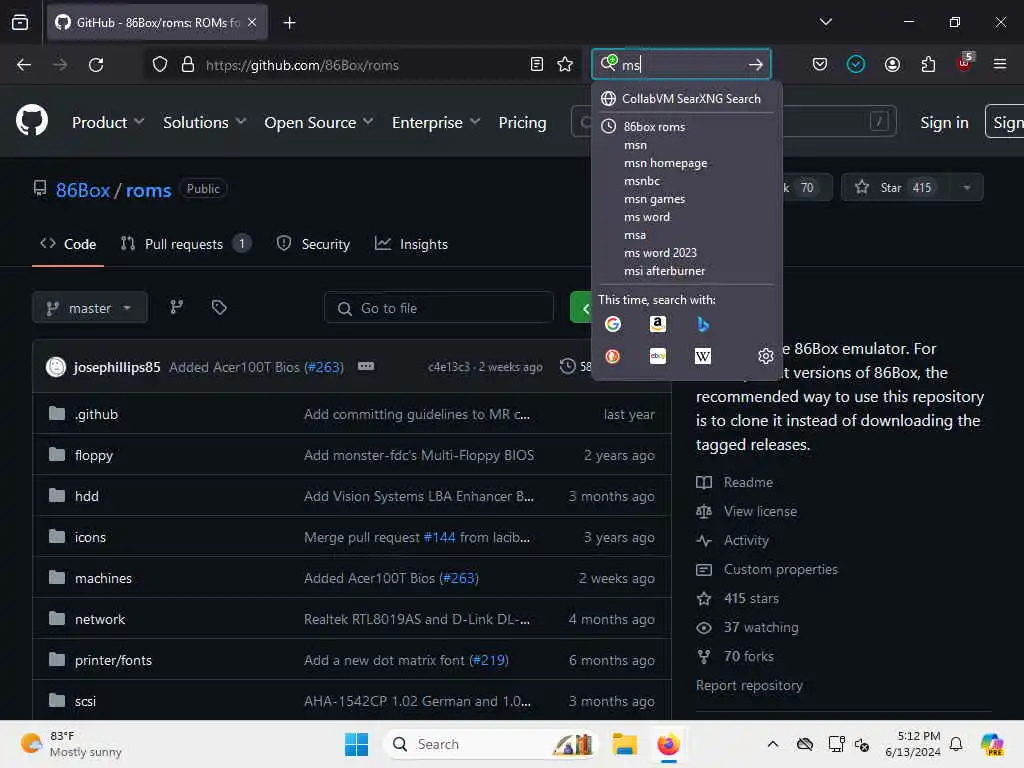Open search settings gear icon

click(x=765, y=356)
